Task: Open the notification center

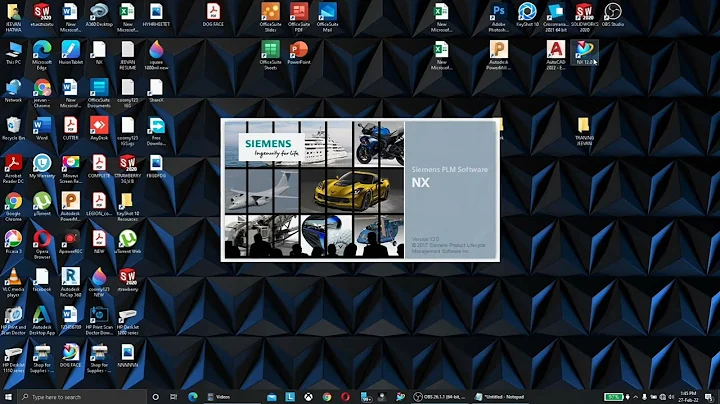Action: pyautogui.click(x=709, y=397)
